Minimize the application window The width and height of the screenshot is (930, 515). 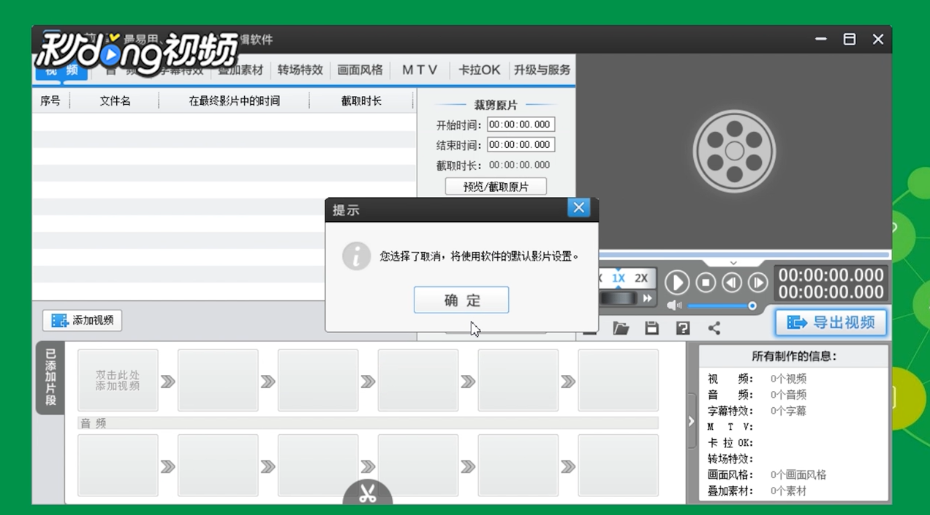point(821,39)
